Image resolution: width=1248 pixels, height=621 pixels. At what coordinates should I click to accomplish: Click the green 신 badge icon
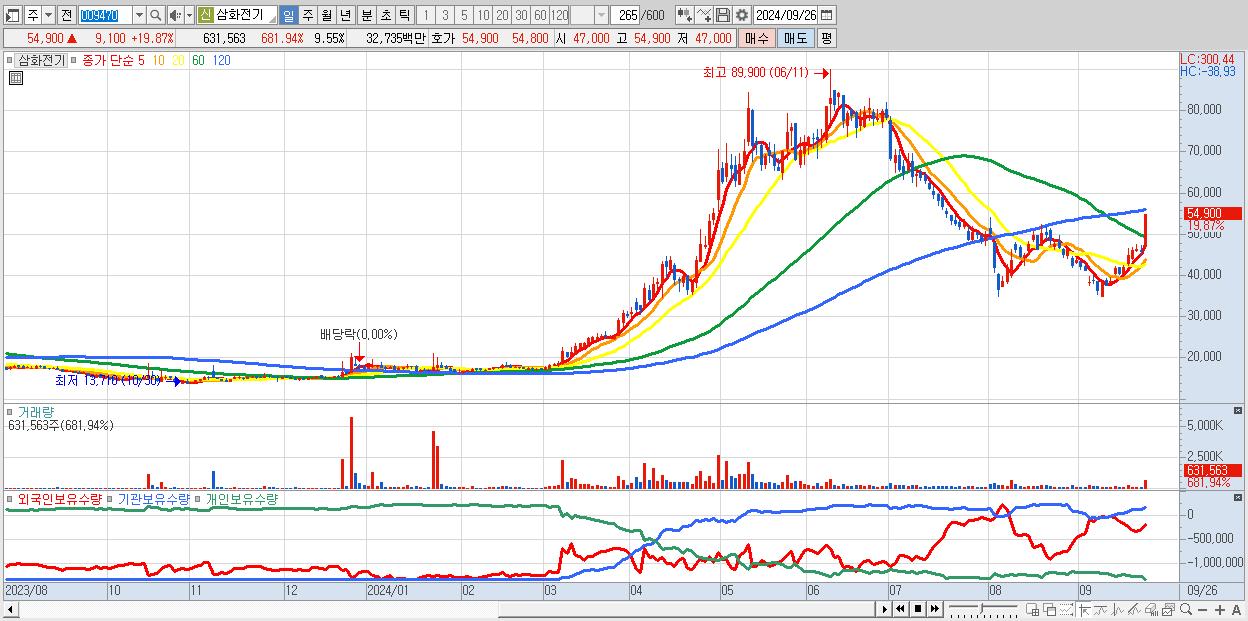coord(205,15)
